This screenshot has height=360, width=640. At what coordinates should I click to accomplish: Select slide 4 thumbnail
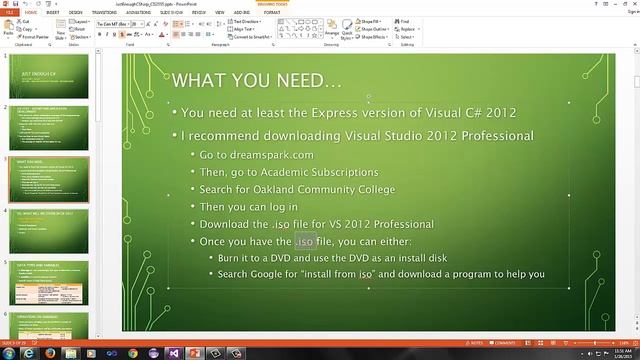tap(49, 231)
